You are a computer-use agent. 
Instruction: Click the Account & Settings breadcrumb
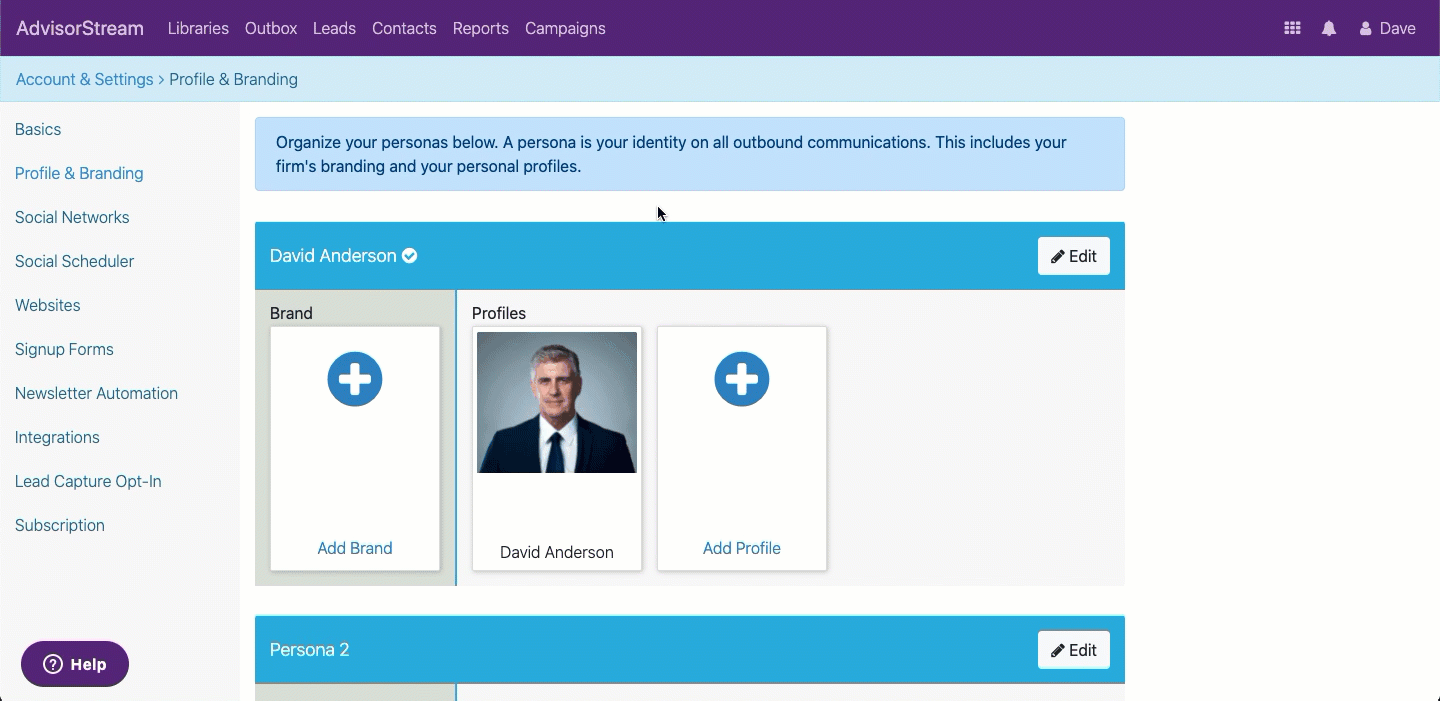(85, 79)
